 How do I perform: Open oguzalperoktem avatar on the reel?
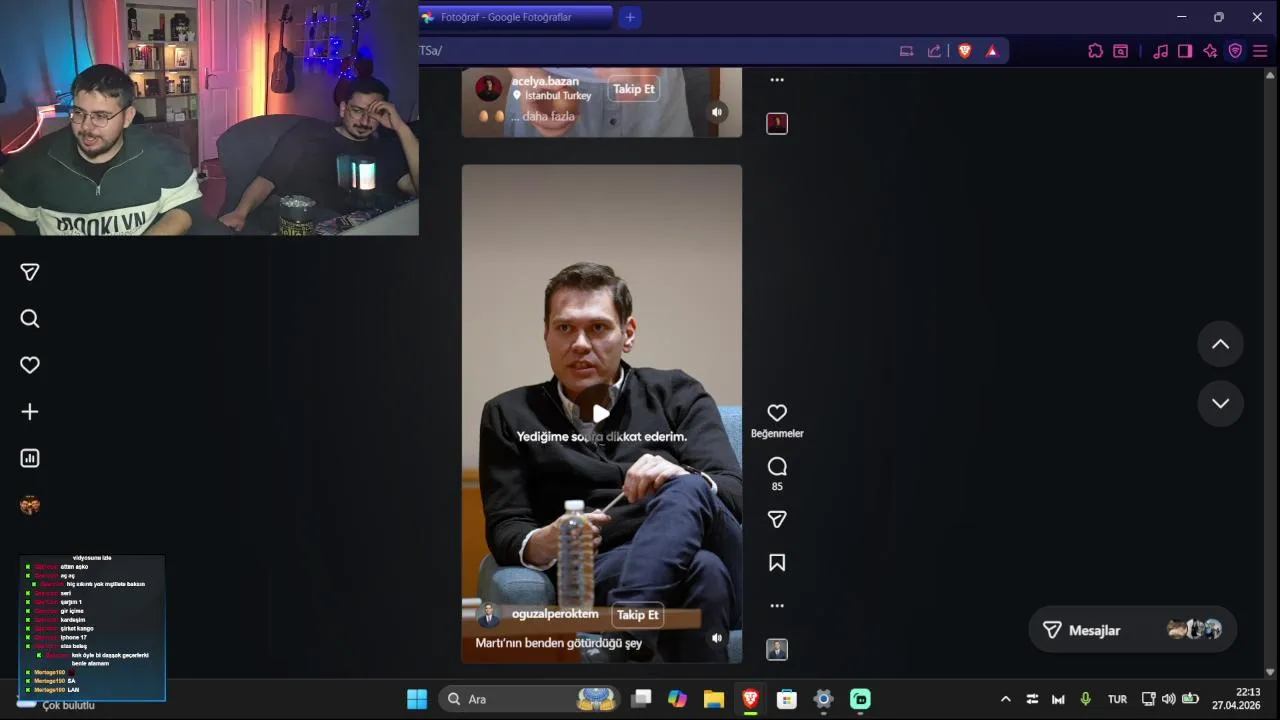point(489,615)
